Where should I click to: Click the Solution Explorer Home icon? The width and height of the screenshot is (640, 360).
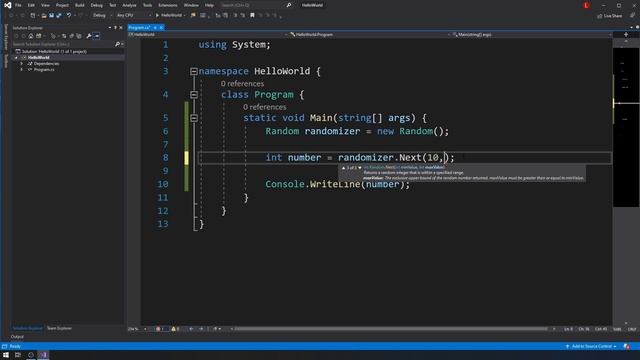31,36
